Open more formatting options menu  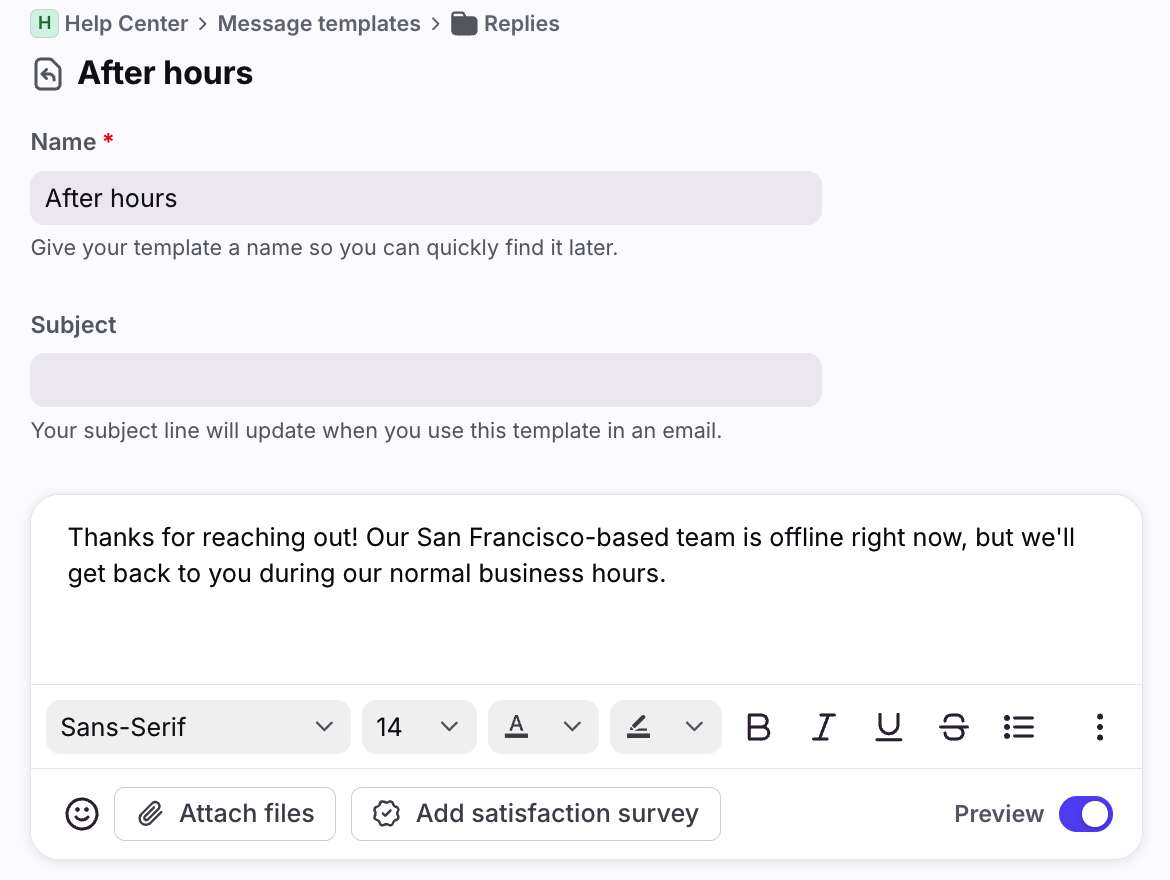click(1099, 727)
